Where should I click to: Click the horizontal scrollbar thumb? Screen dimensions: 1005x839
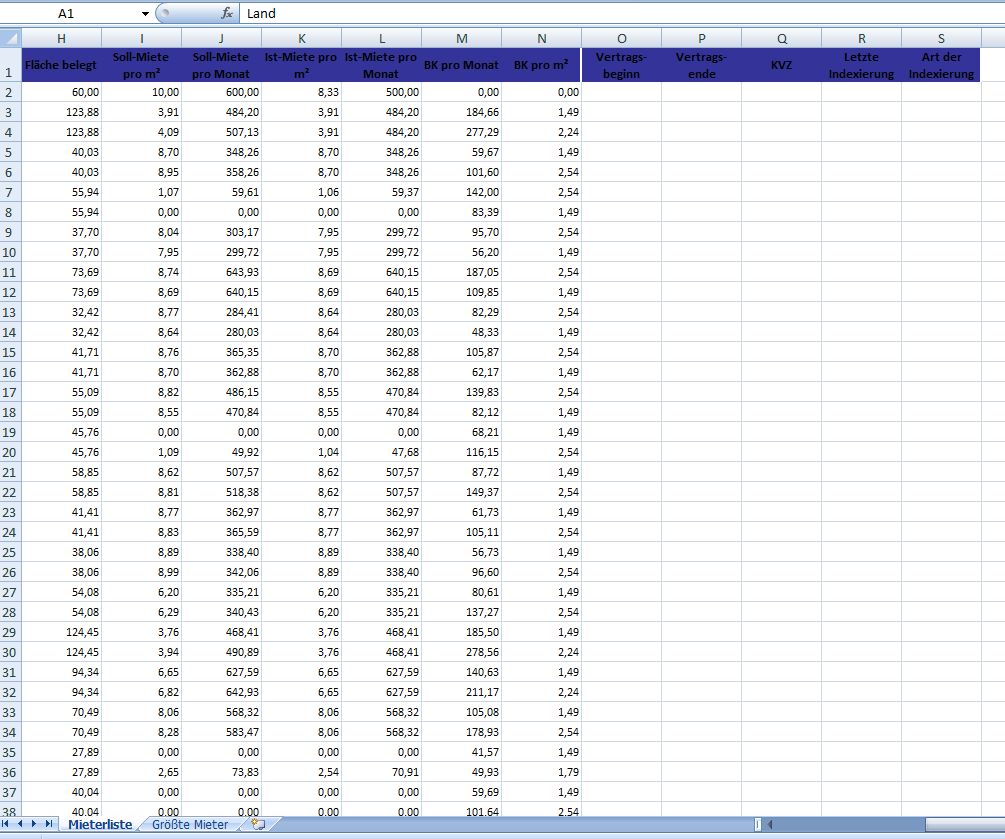[965, 824]
